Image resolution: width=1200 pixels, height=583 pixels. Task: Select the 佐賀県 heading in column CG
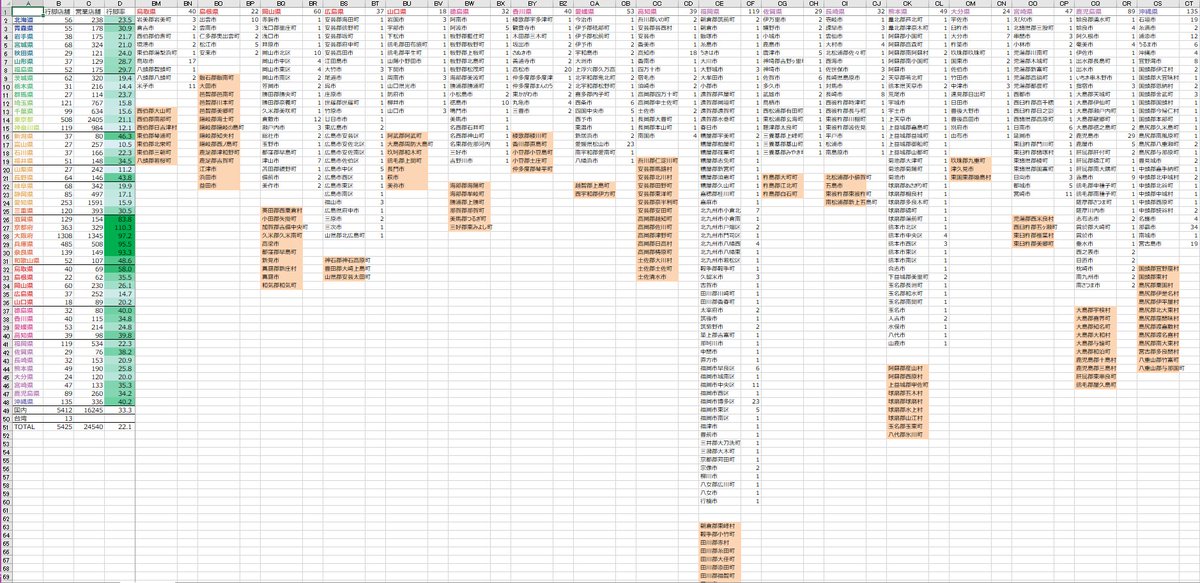pyautogui.click(x=782, y=11)
